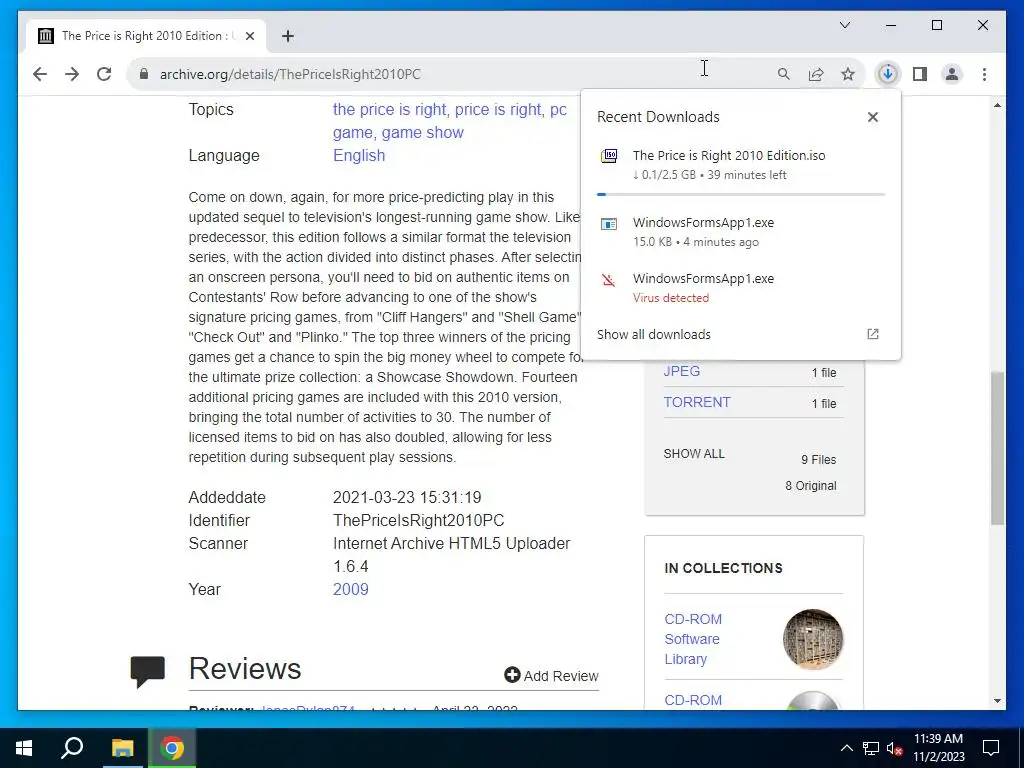
Task: Click SHOW ALL download files
Action: pos(694,453)
